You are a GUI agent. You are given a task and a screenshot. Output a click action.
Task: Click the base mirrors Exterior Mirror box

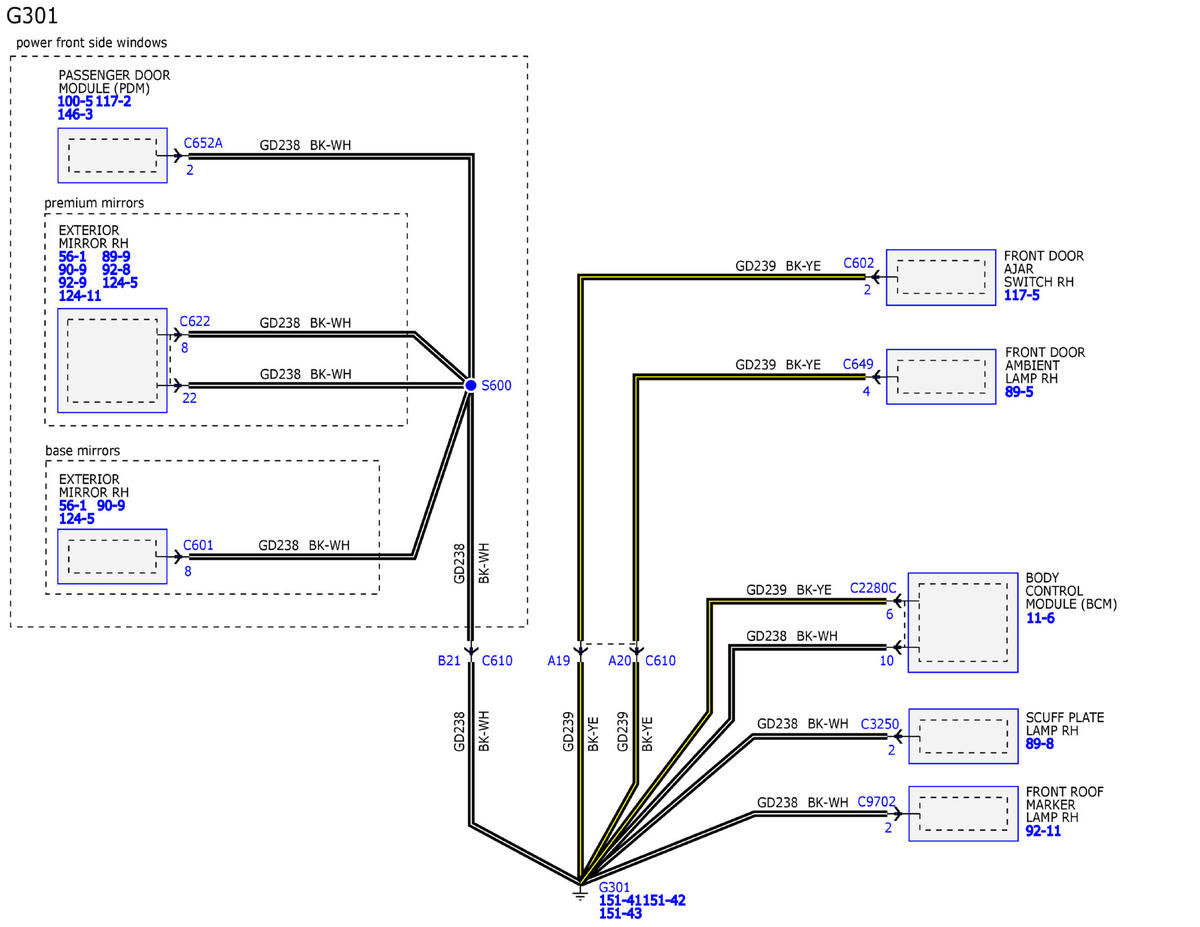tap(112, 557)
